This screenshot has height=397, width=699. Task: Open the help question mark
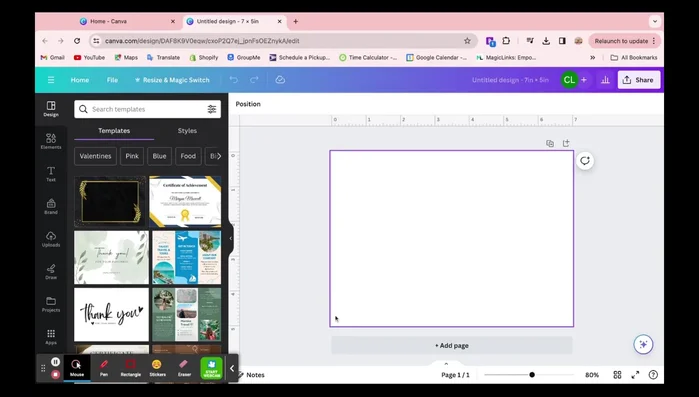point(653,375)
